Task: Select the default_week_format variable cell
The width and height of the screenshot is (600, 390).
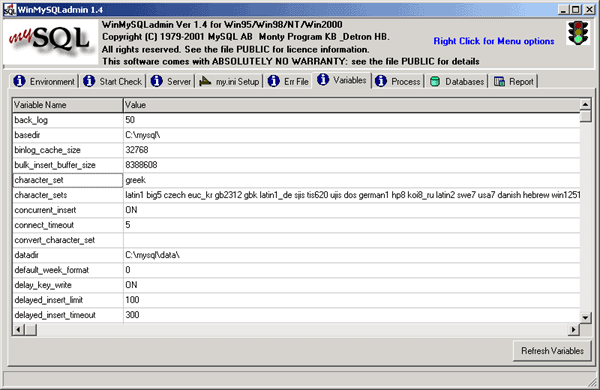Action: [x=68, y=270]
